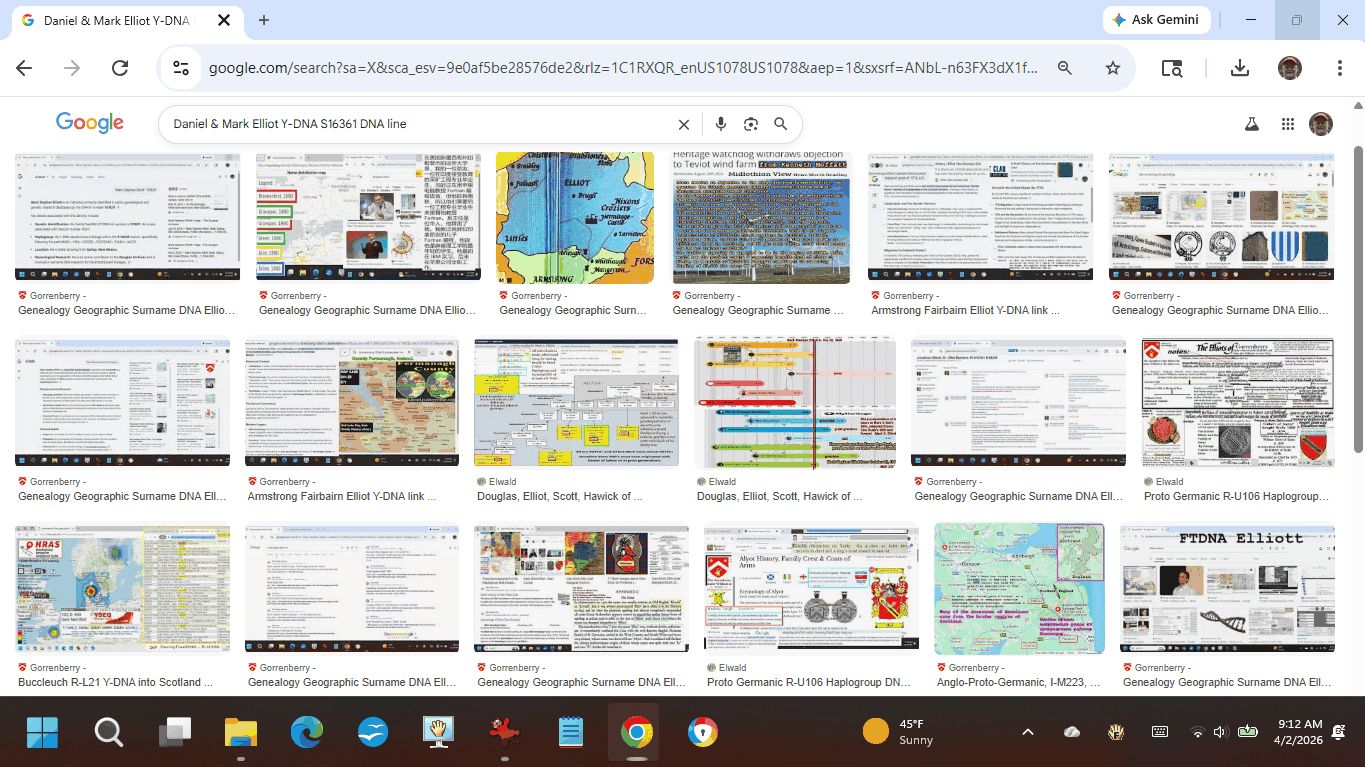
Task: Open Google Lens image search
Action: (750, 124)
